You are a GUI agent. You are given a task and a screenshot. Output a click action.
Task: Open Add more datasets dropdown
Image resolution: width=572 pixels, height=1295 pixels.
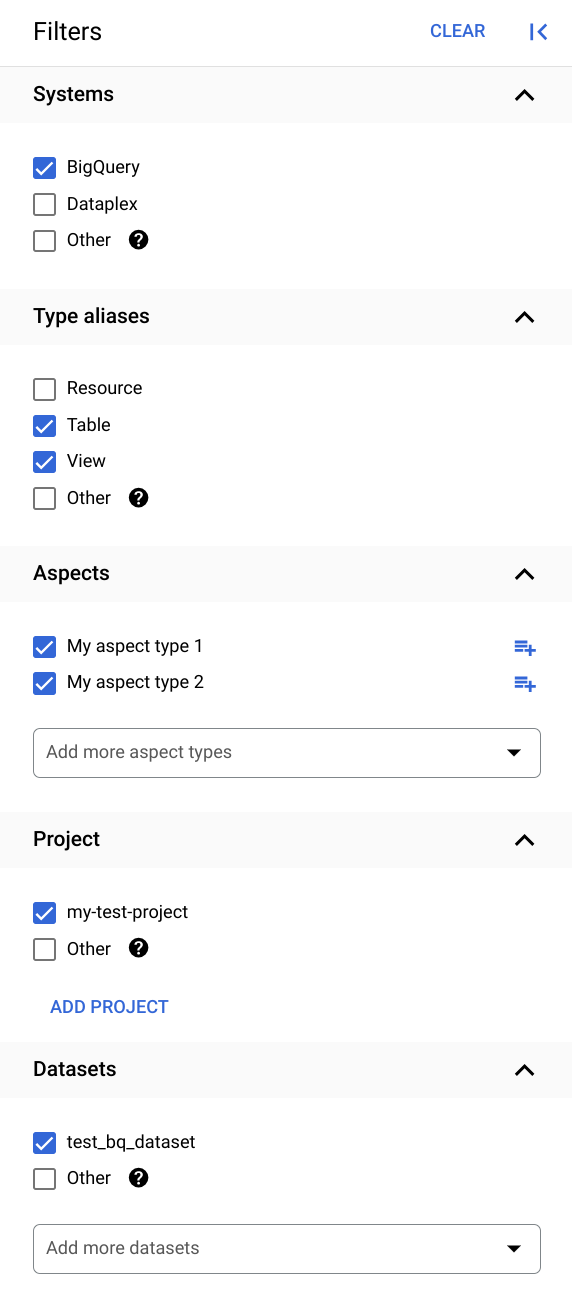(x=287, y=1249)
